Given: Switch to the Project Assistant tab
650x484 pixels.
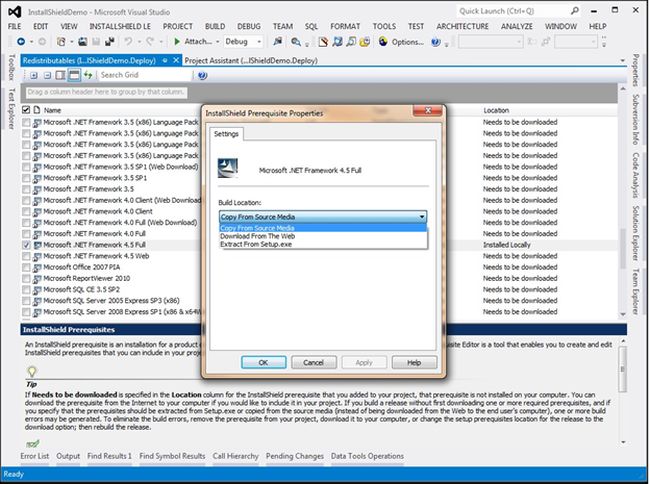Looking at the screenshot, I should 251,60.
